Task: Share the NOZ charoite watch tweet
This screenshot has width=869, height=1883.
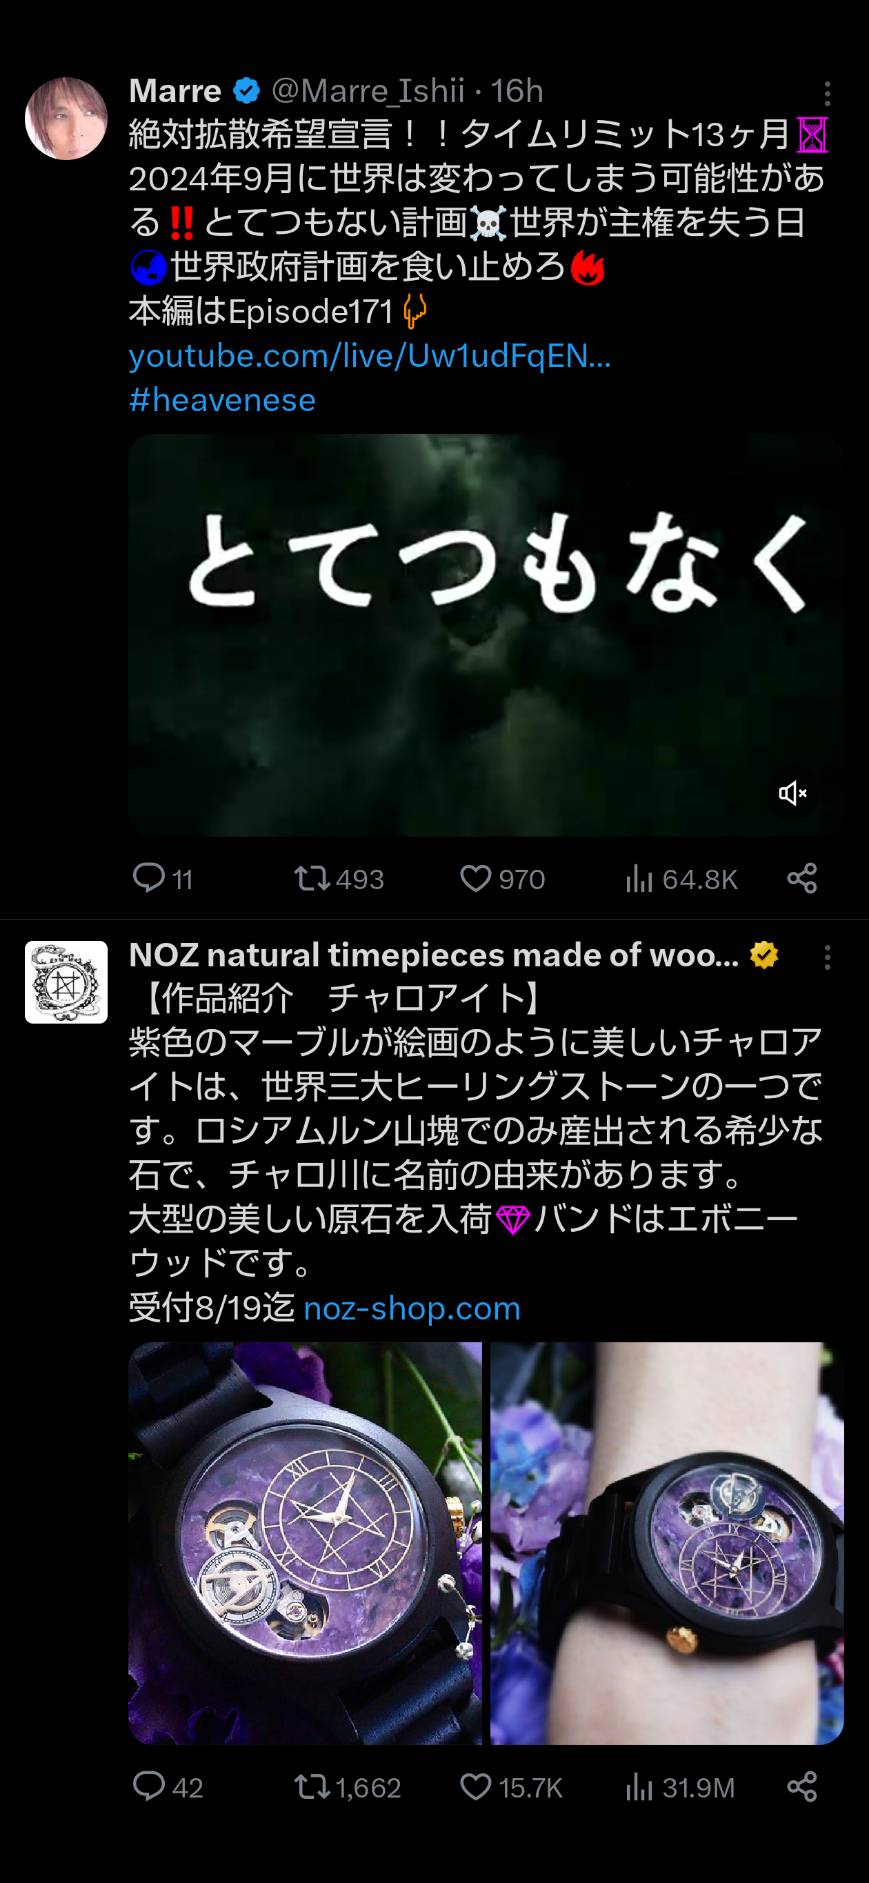Action: tap(802, 1786)
